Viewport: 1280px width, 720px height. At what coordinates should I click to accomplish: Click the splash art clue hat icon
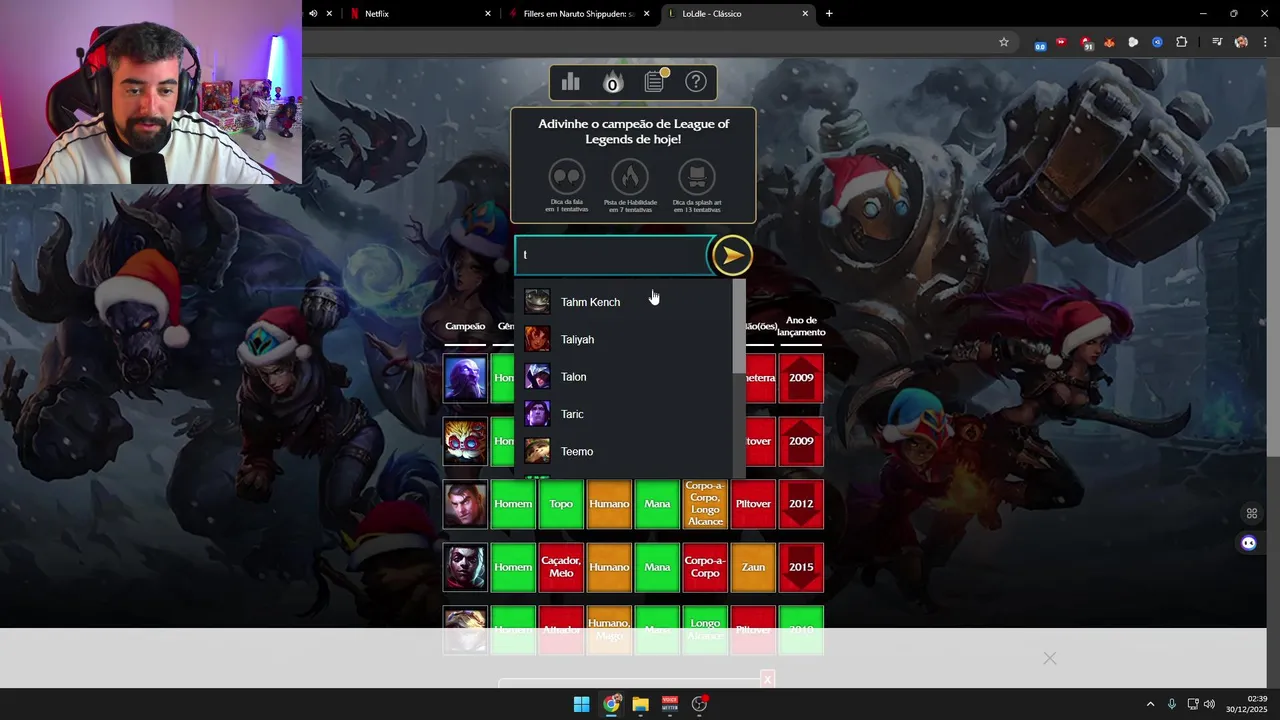(x=697, y=178)
